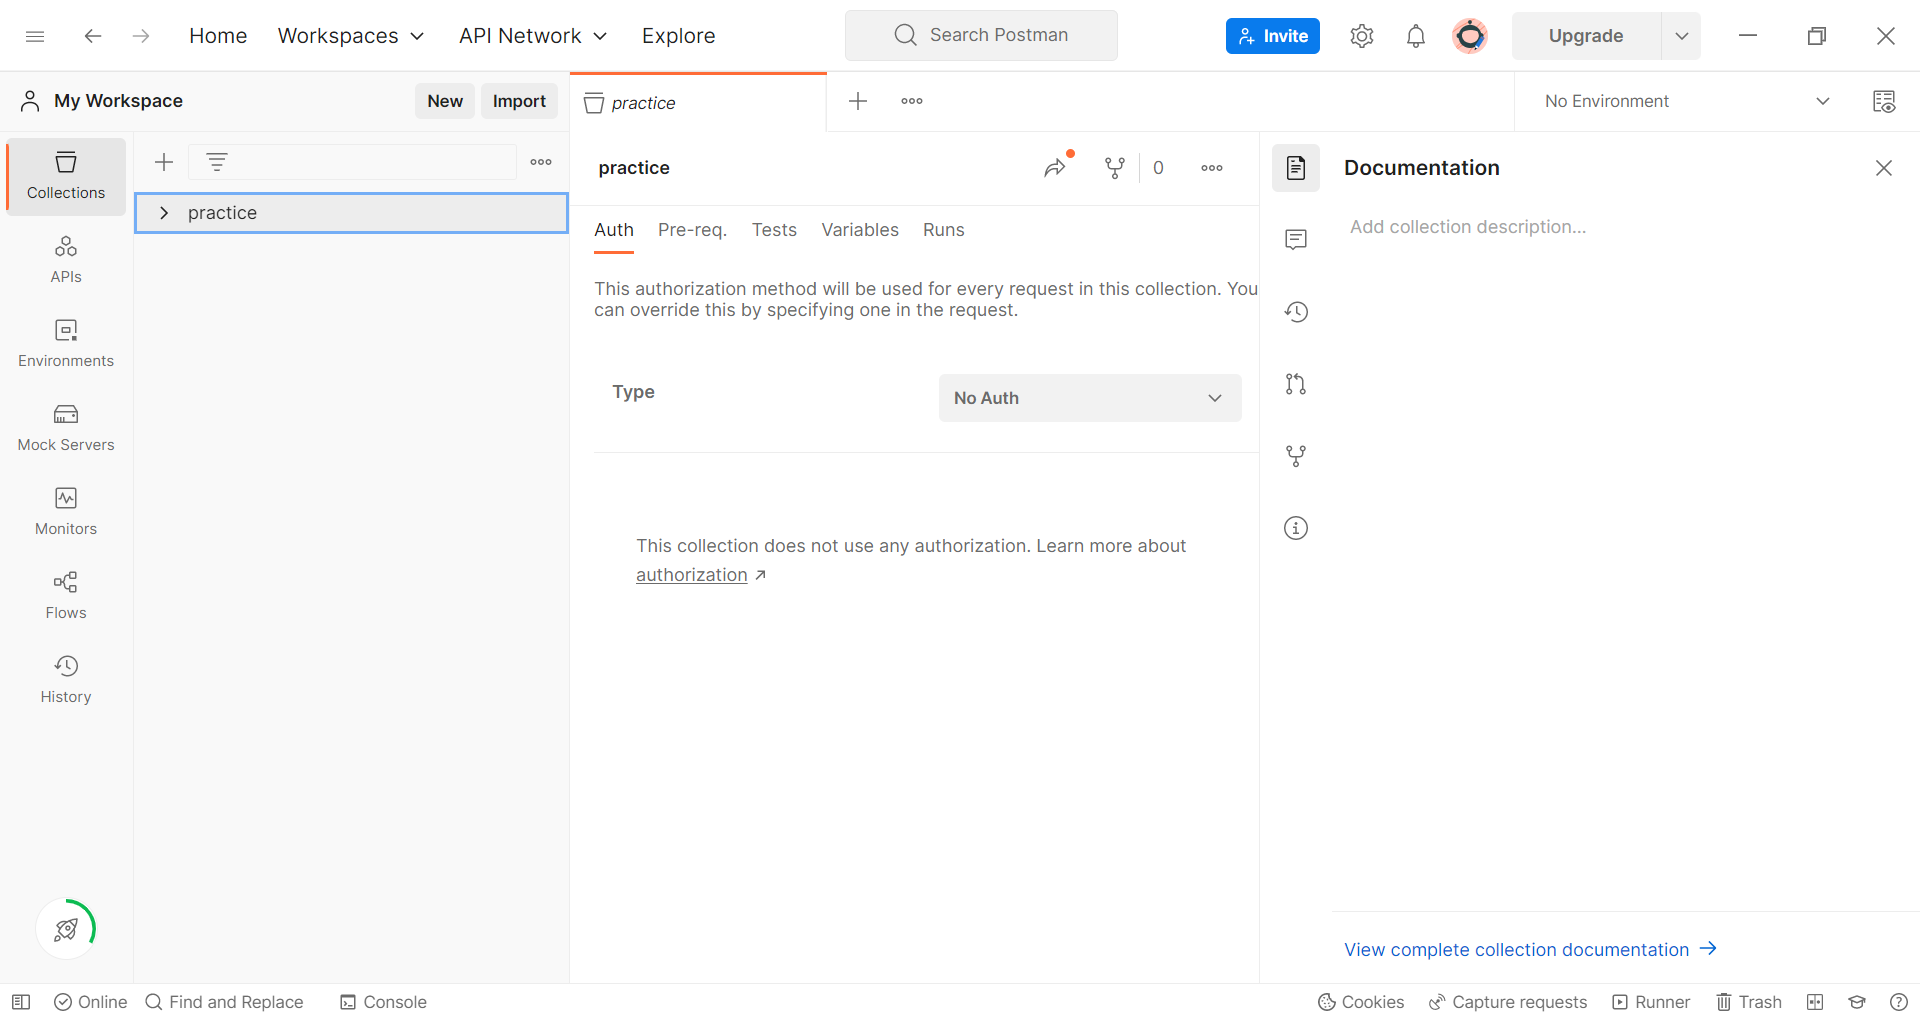Expand the Workspaces dropdown
The width and height of the screenshot is (1920, 1020).
tap(351, 36)
